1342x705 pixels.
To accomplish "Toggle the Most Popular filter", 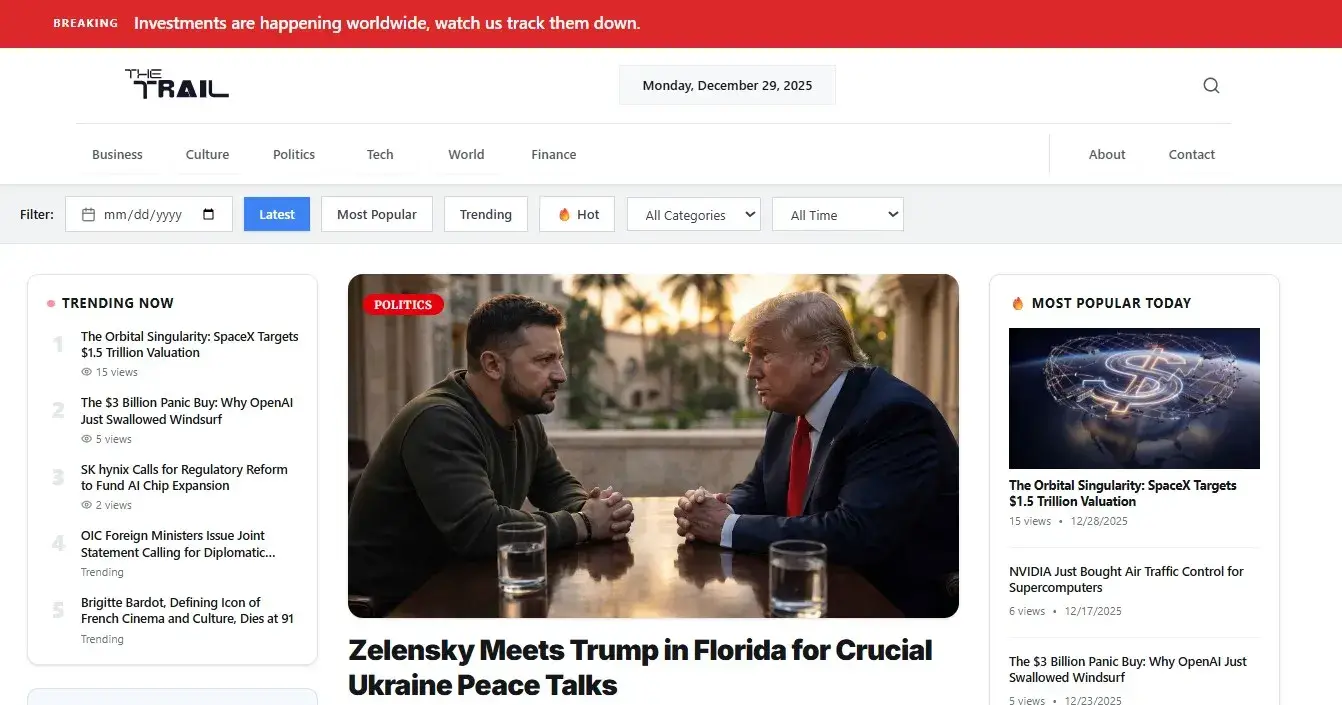I will click(x=377, y=214).
